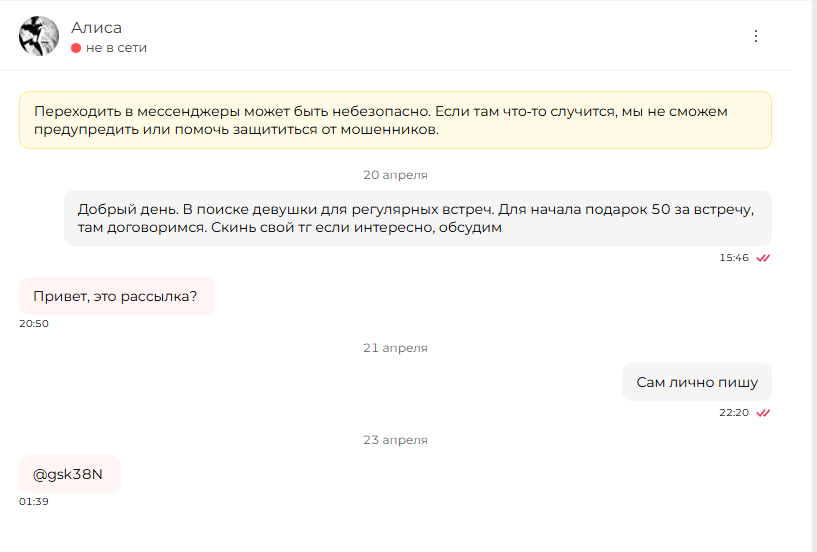This screenshot has height=552, width=817.
Task: Click the 'не в сети' status text
Action: (116, 48)
